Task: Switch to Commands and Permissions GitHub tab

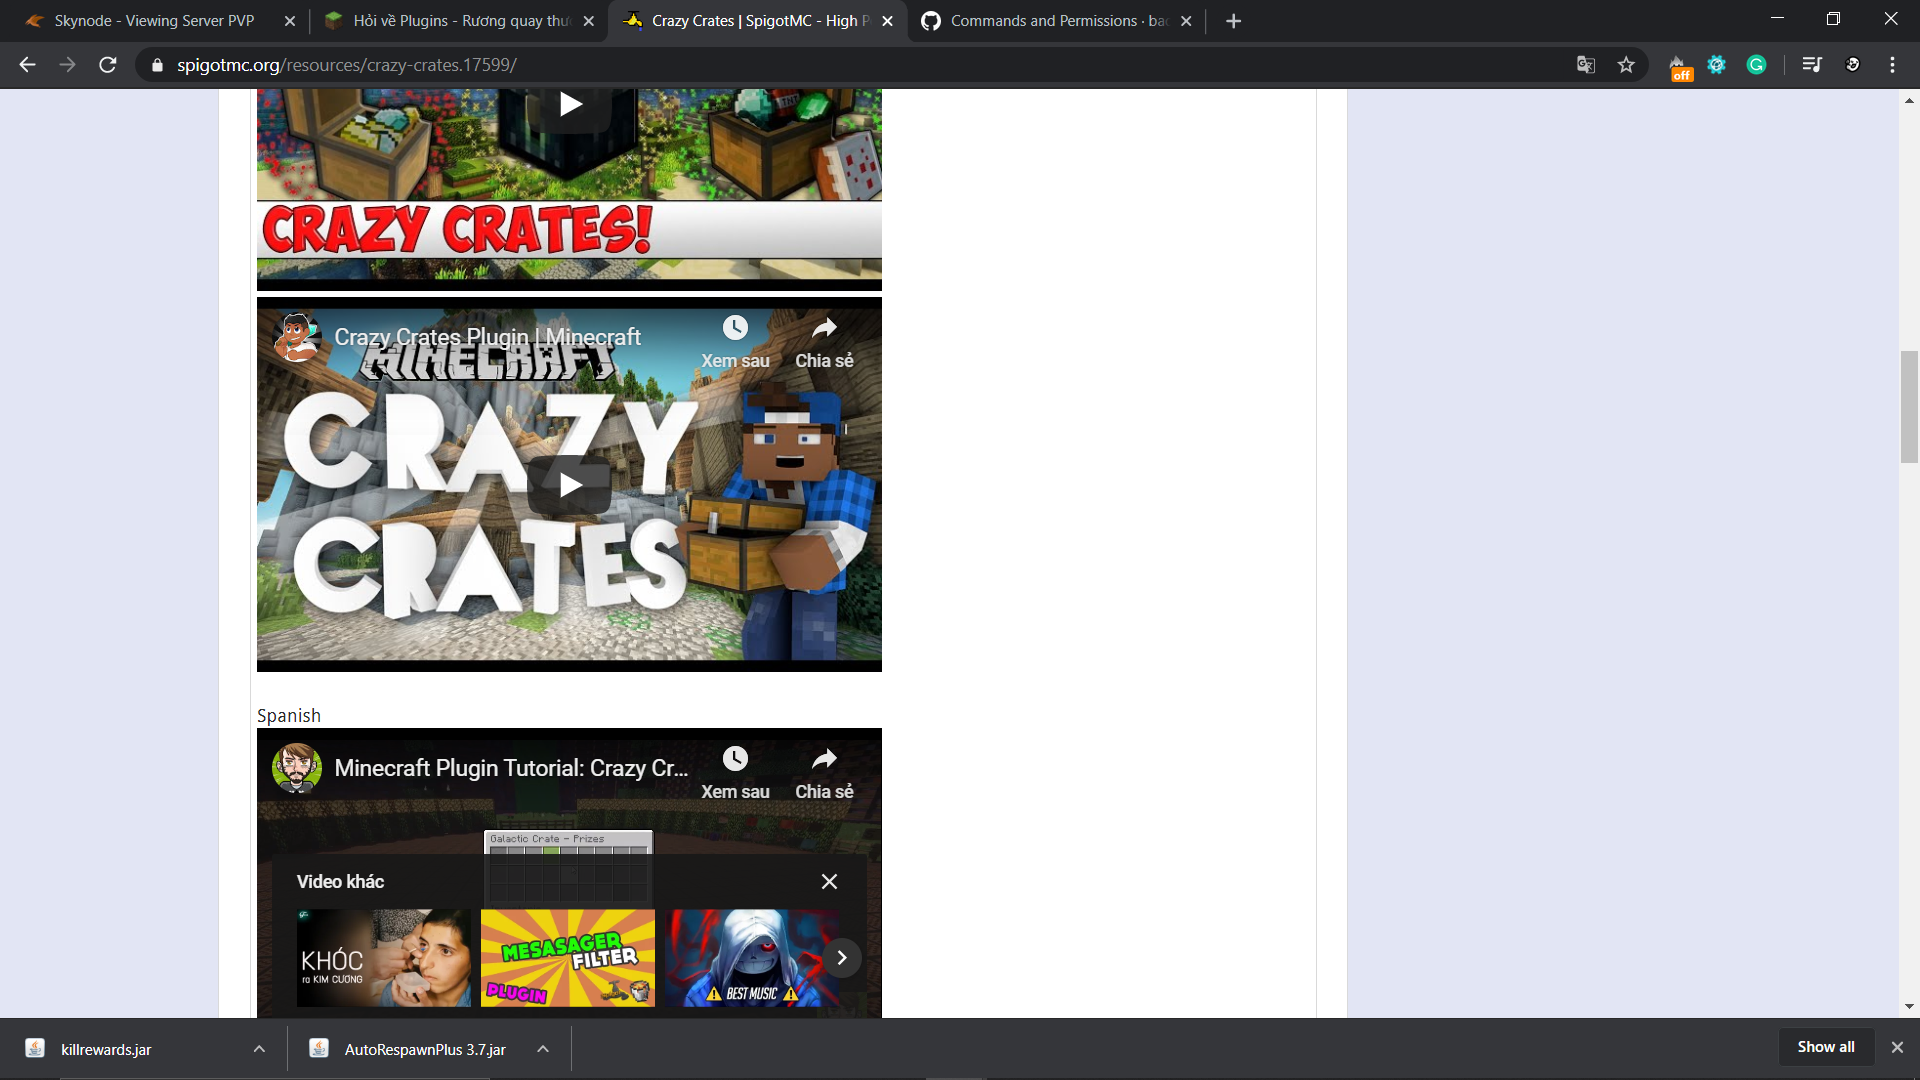Action: click(x=1058, y=21)
